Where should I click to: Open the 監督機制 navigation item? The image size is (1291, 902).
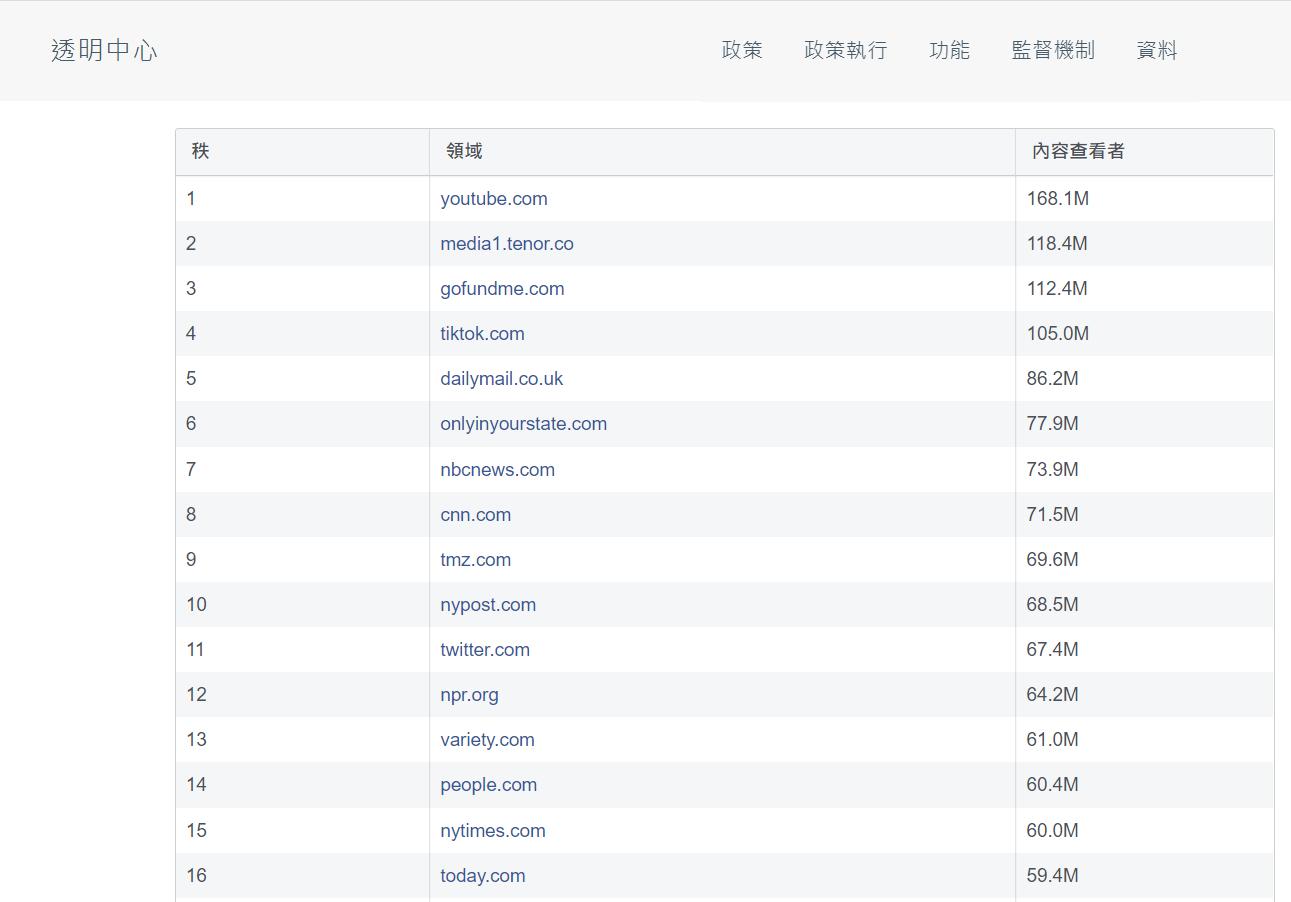[x=1054, y=50]
